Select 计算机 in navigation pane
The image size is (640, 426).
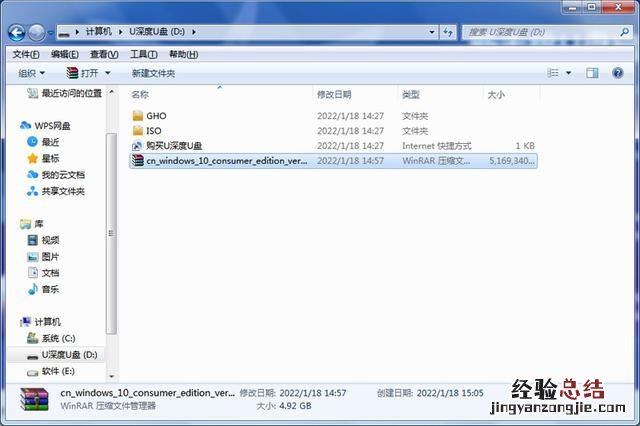[x=40, y=322]
